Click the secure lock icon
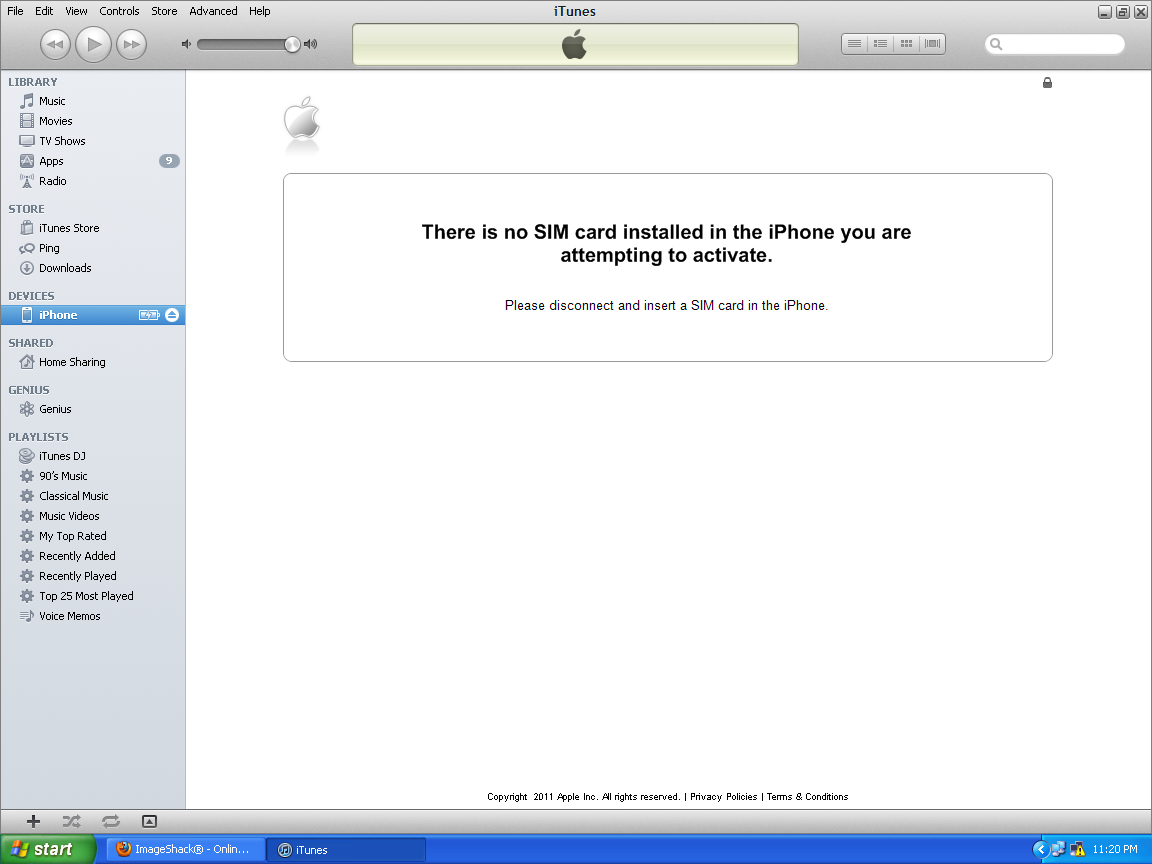Image resolution: width=1152 pixels, height=864 pixels. pyautogui.click(x=1047, y=83)
